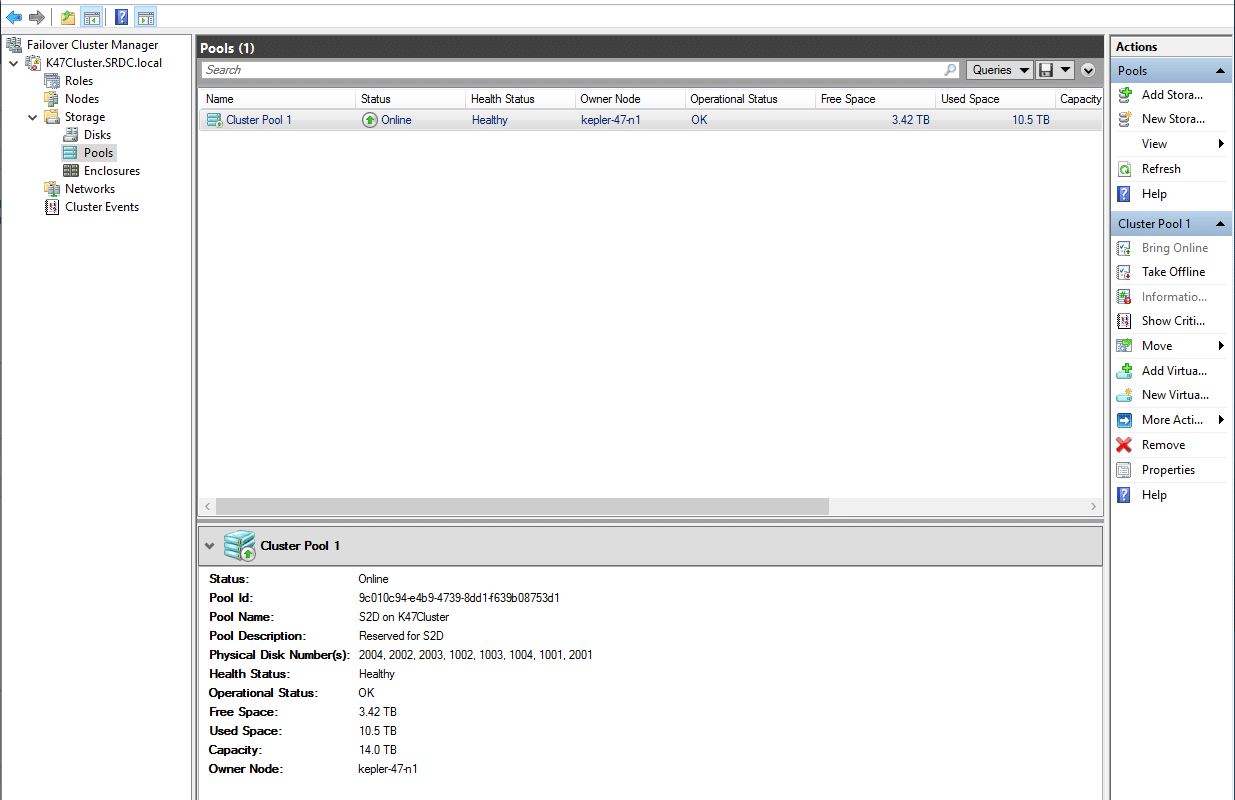Select the Enclosures tree item
The image size is (1235, 800).
pos(112,171)
